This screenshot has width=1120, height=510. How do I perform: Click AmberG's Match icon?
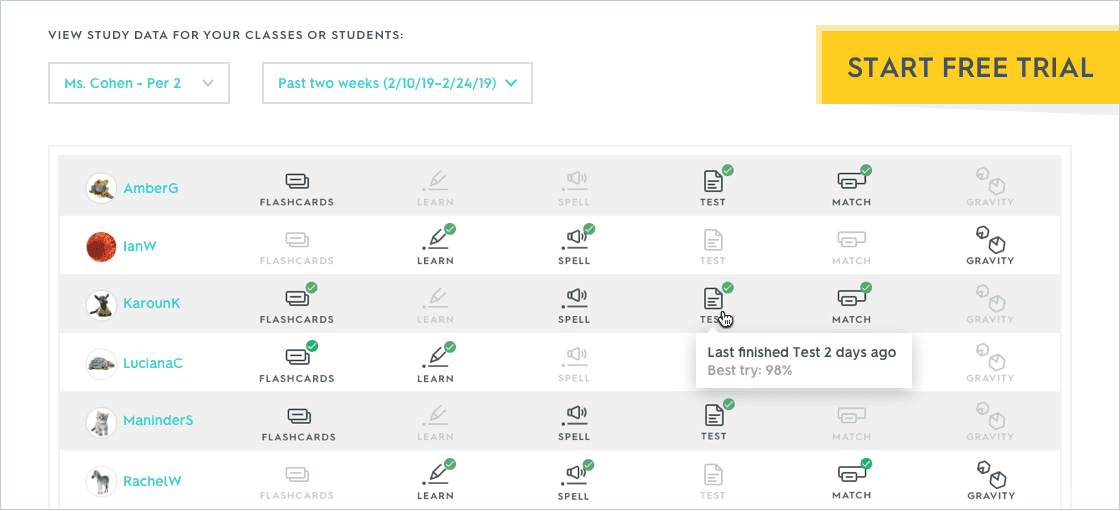(851, 182)
